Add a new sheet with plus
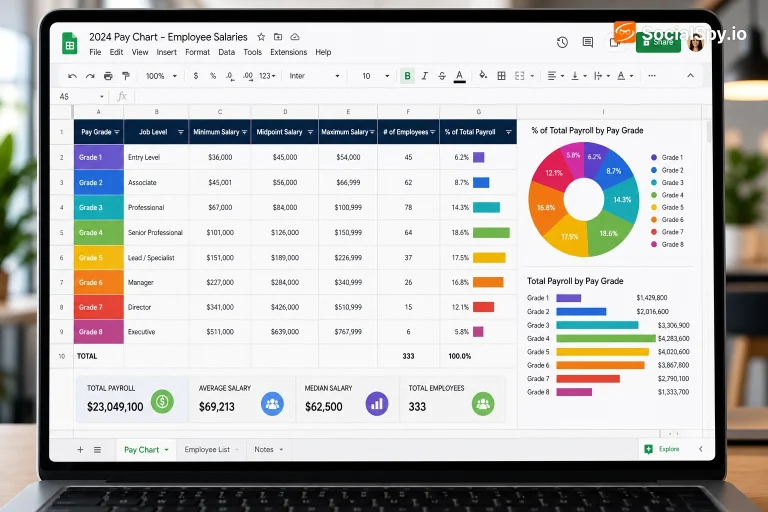Image resolution: width=768 pixels, height=512 pixels. [80, 449]
